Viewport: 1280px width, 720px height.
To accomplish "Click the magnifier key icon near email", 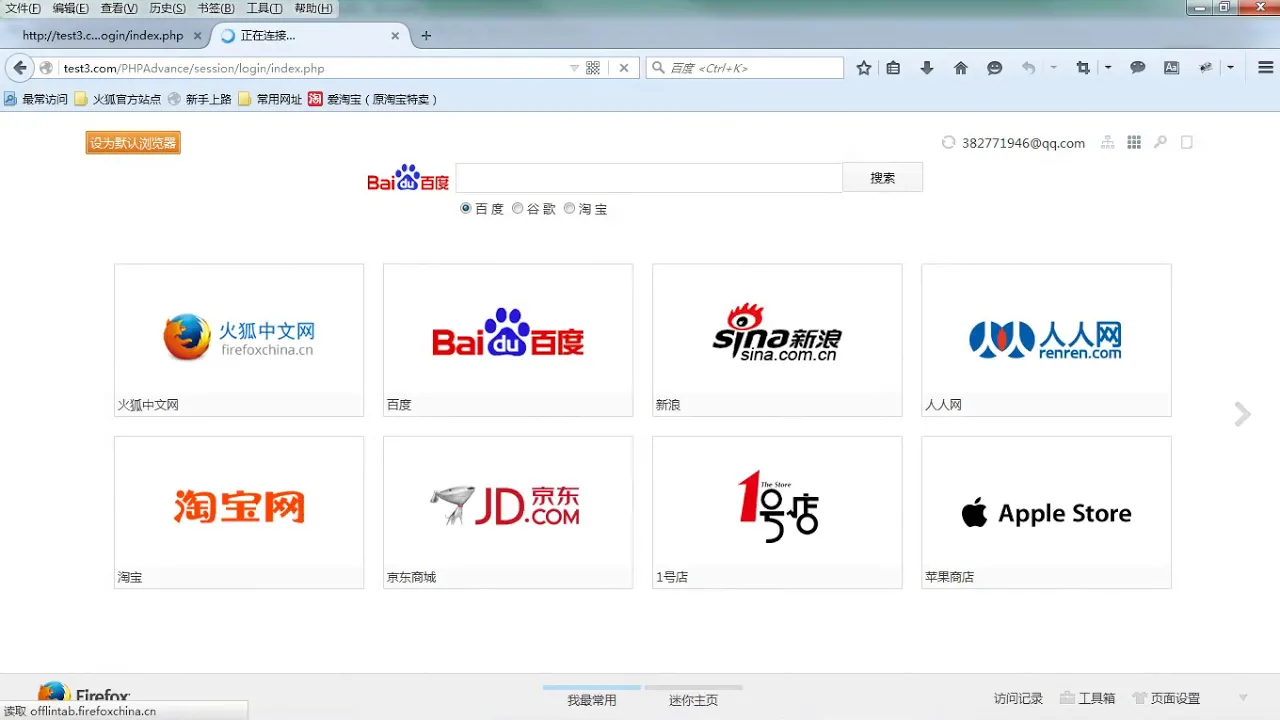I will (x=1161, y=143).
